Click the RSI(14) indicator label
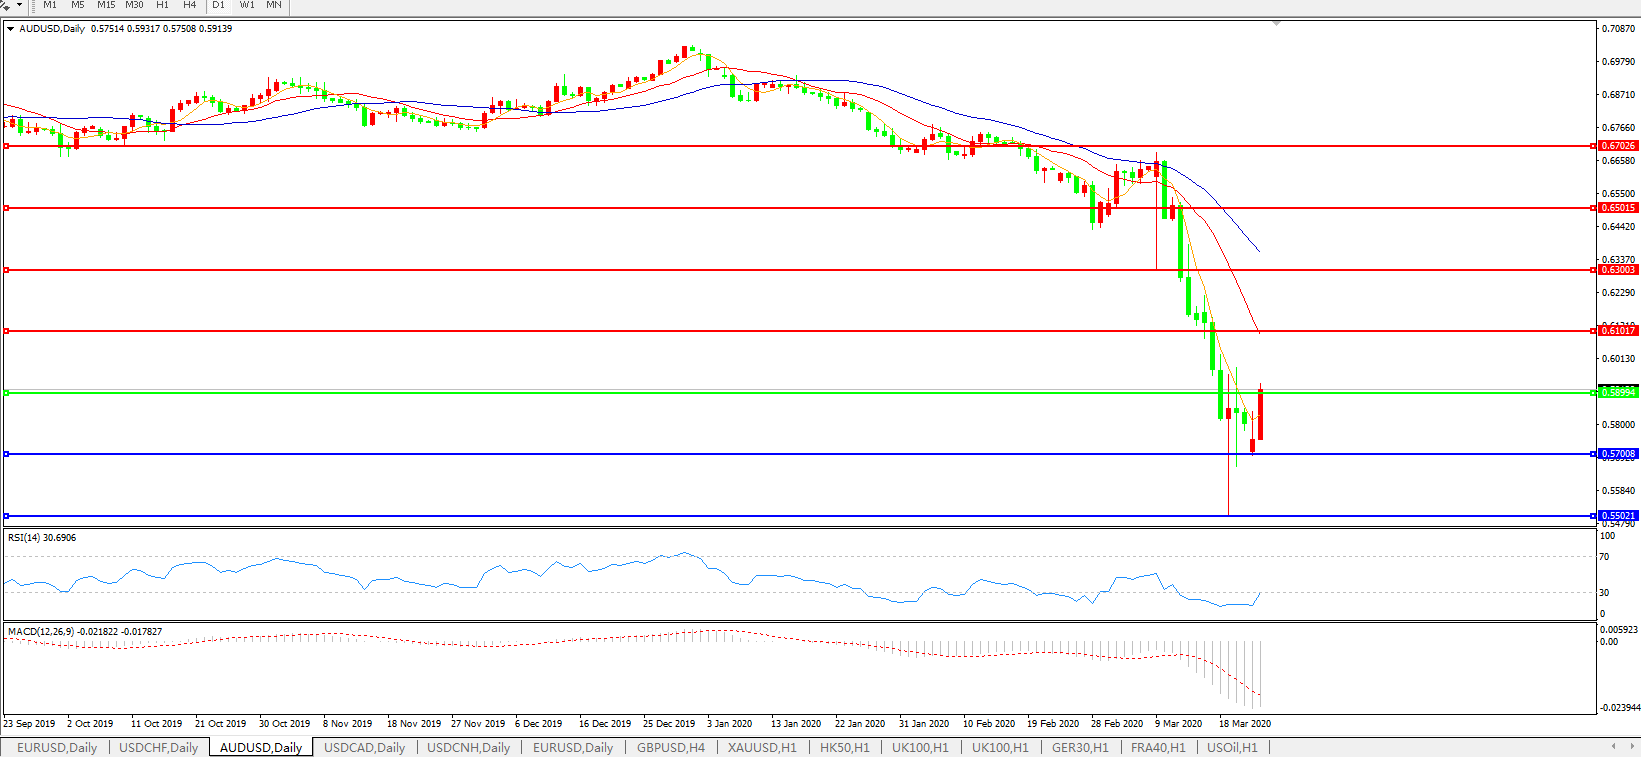Viewport: 1641px width, 757px height. pos(41,538)
